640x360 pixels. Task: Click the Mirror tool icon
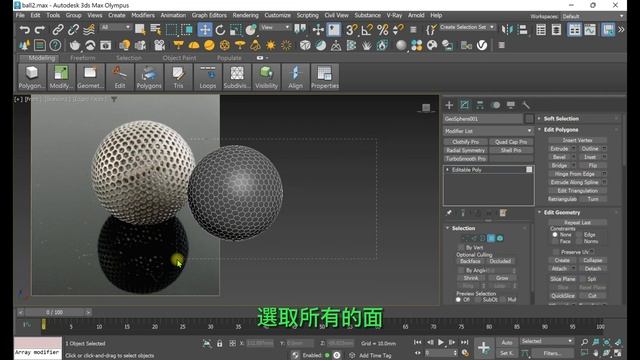pyautogui.click(x=507, y=29)
